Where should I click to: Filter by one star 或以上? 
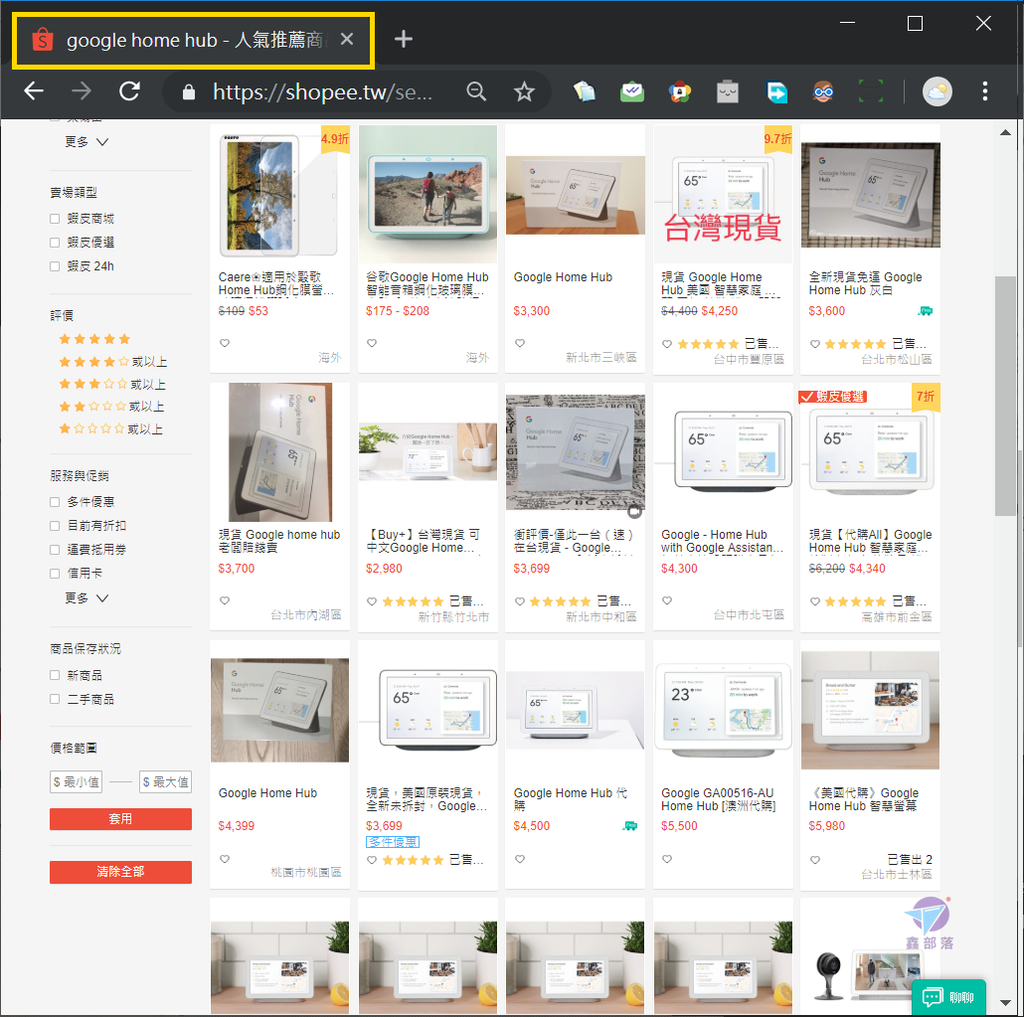[x=111, y=428]
